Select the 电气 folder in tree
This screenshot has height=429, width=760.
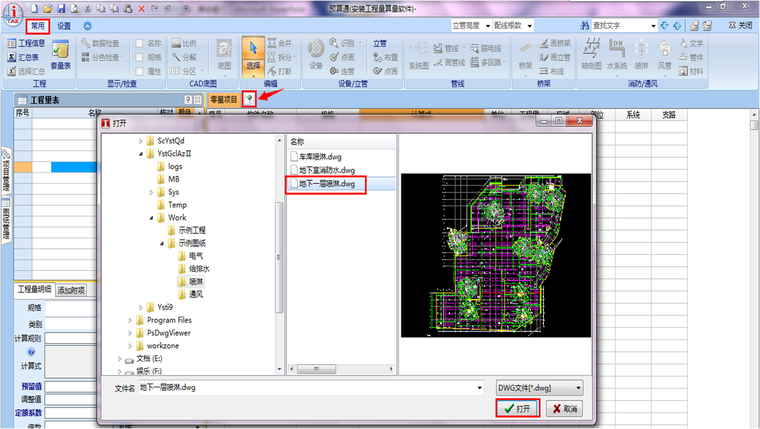(x=191, y=256)
